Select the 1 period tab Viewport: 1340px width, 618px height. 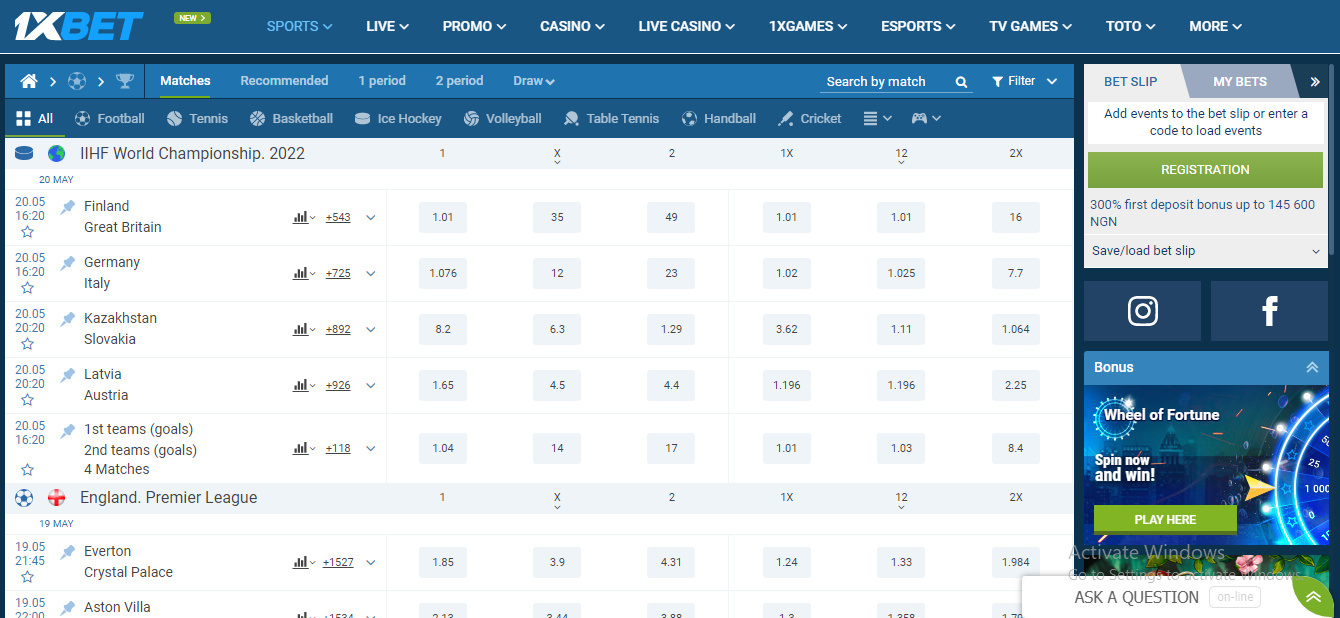click(x=382, y=81)
